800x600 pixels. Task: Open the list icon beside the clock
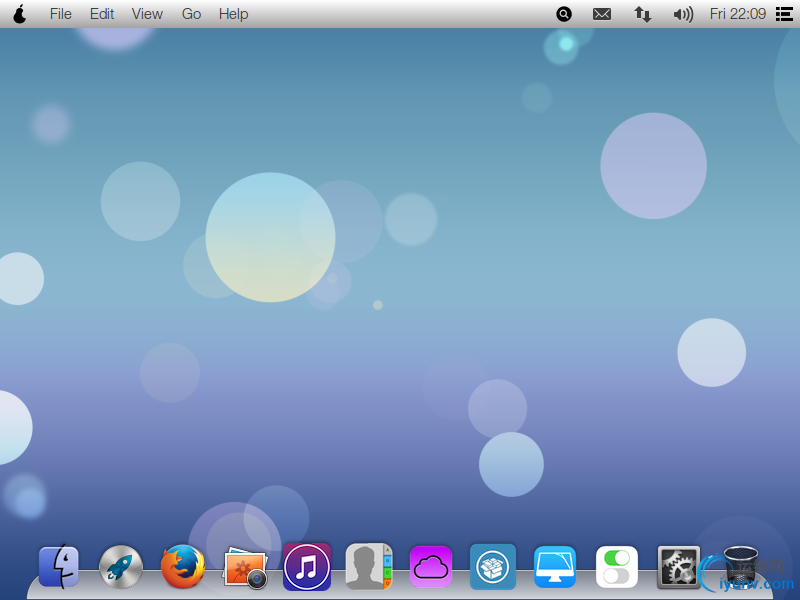click(x=784, y=14)
